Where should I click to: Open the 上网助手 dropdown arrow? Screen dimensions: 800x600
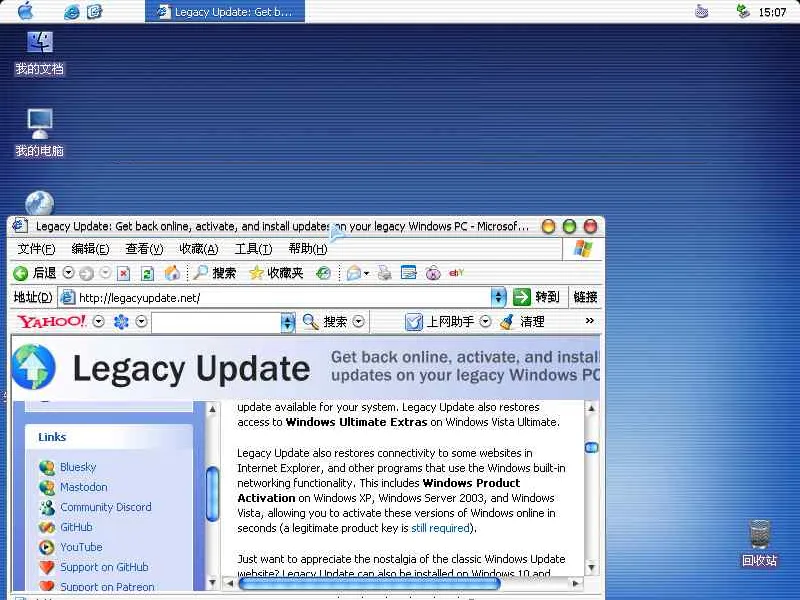(x=486, y=321)
